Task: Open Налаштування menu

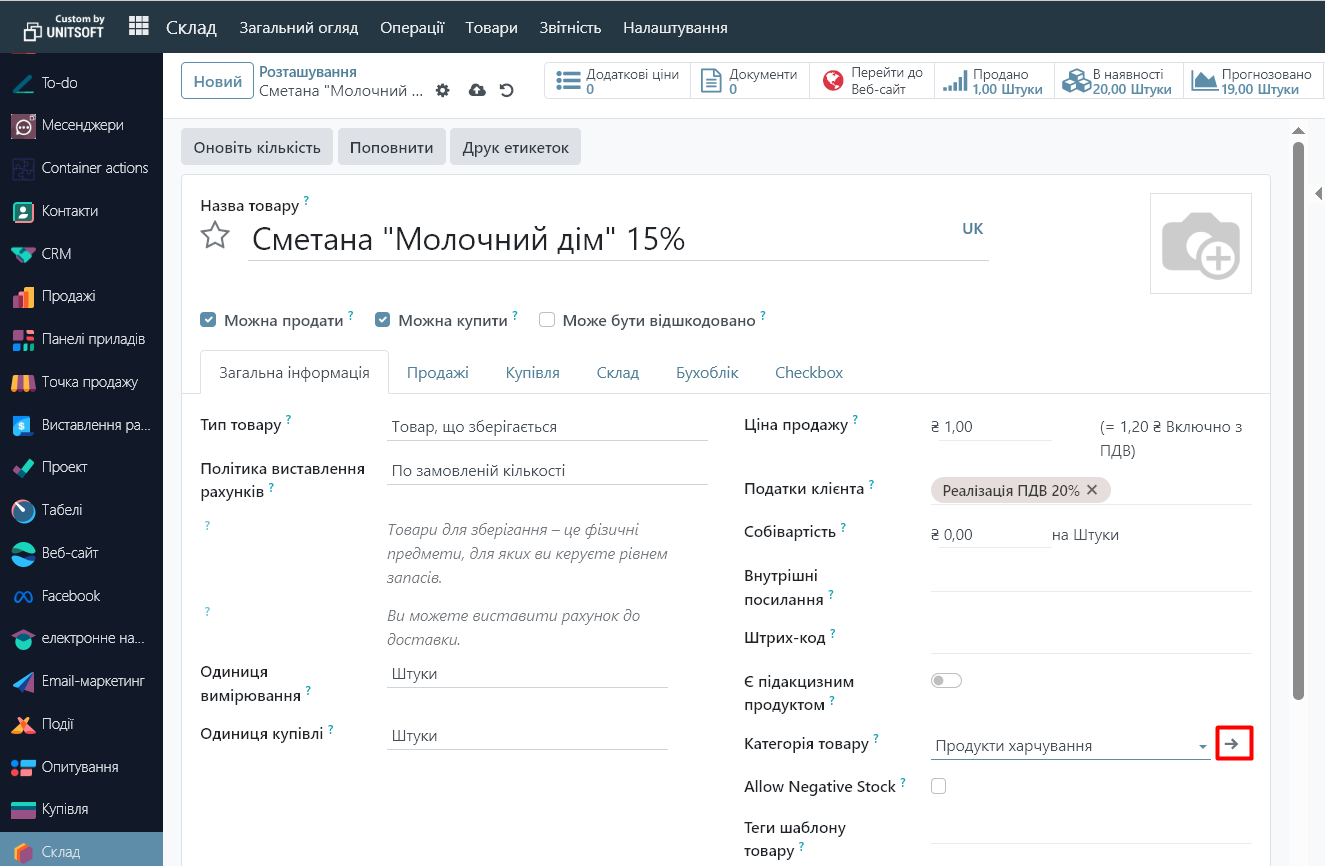Action: point(675,27)
